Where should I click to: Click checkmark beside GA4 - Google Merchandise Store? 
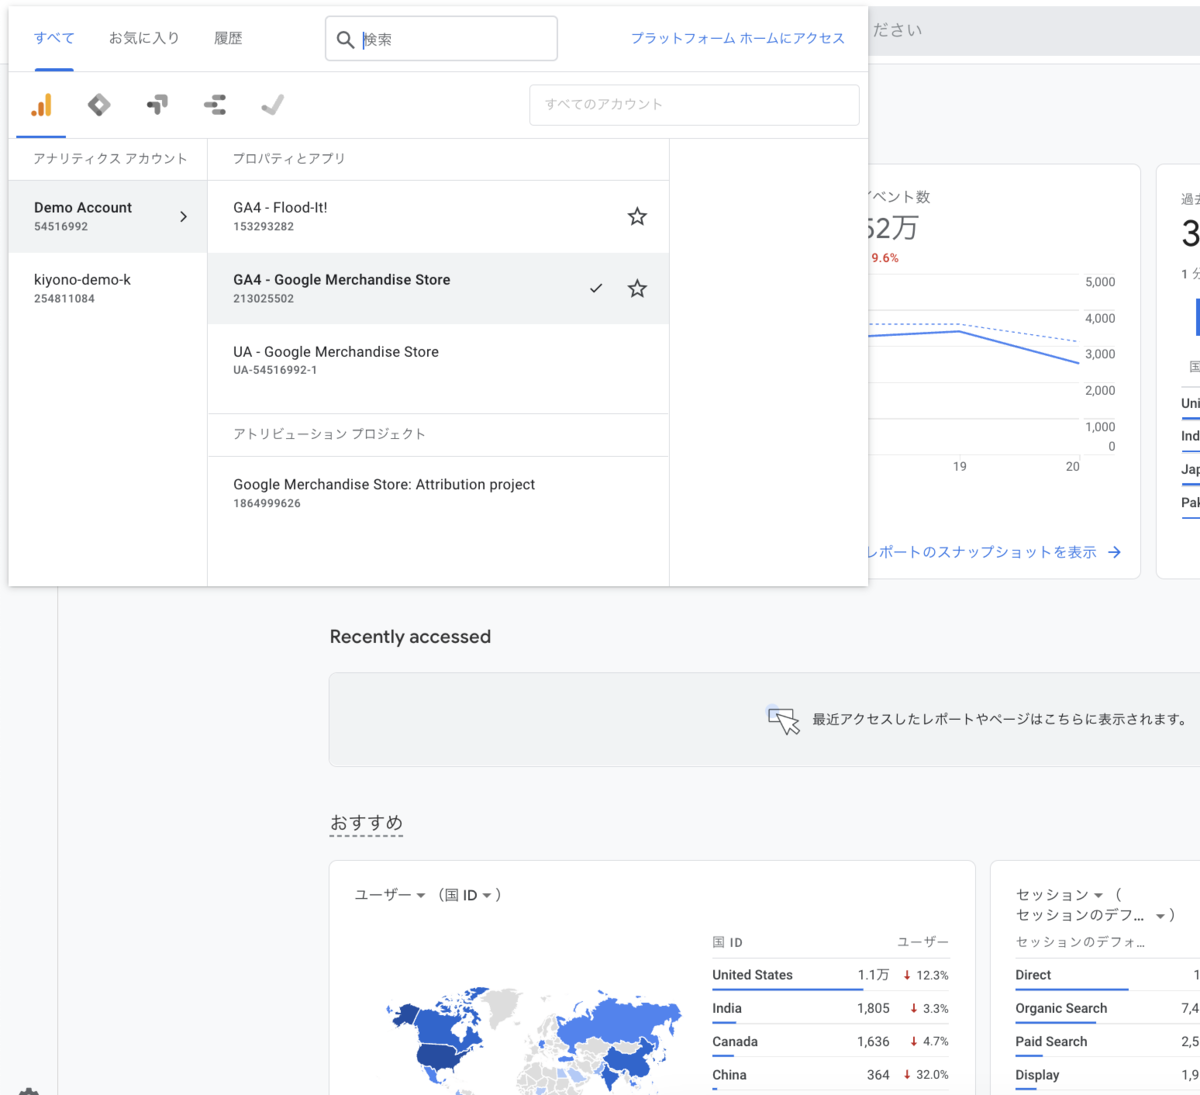coord(596,288)
